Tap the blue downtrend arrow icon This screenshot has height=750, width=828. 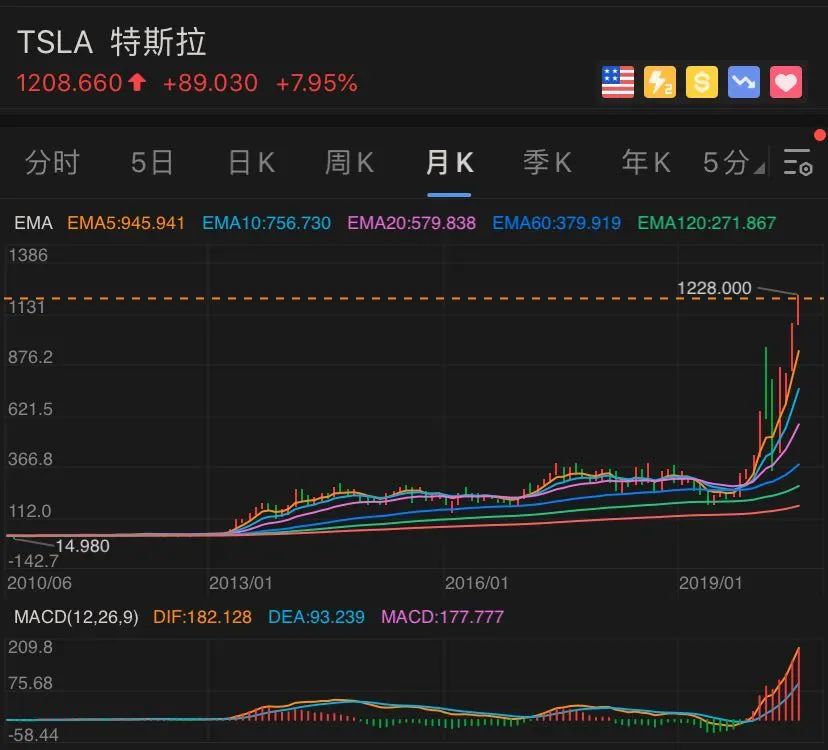(x=744, y=82)
